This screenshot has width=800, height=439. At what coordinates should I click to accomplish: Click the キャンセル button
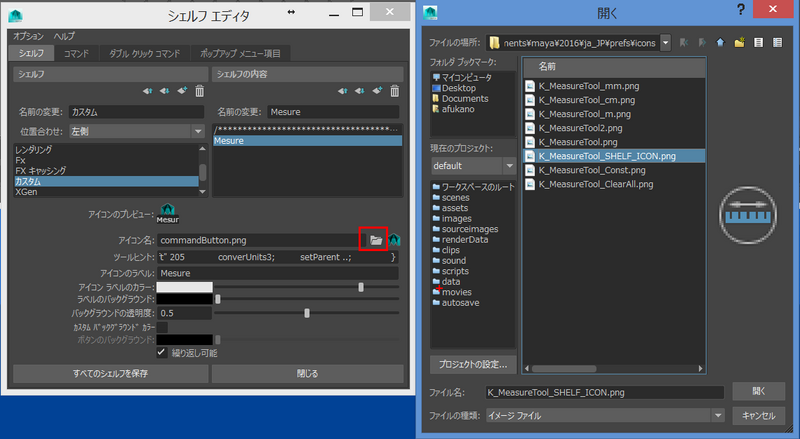click(x=759, y=416)
